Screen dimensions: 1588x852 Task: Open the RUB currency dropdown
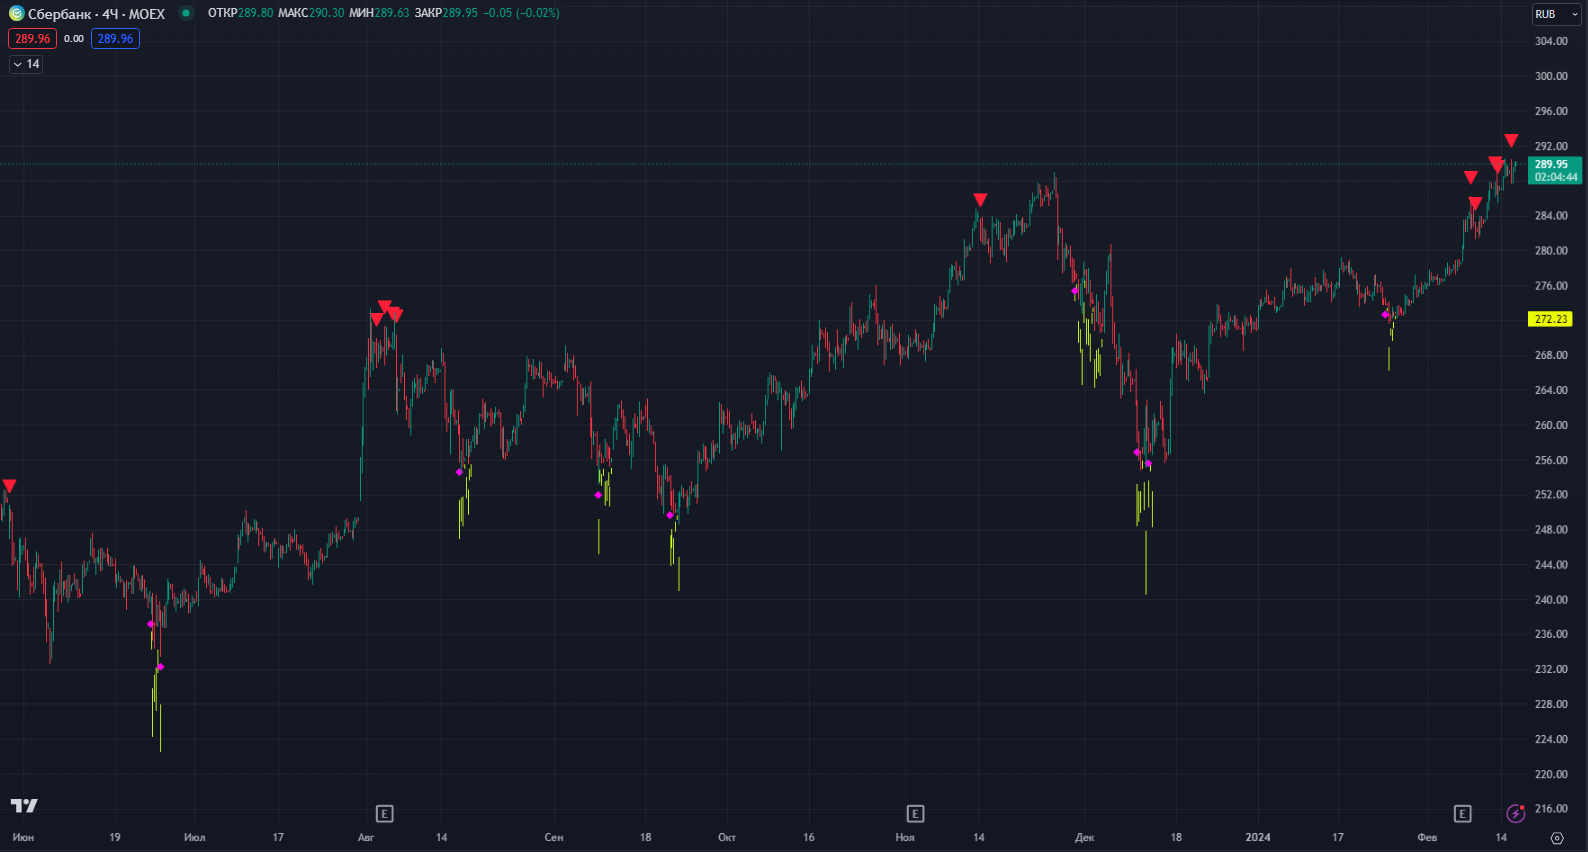click(x=1556, y=14)
